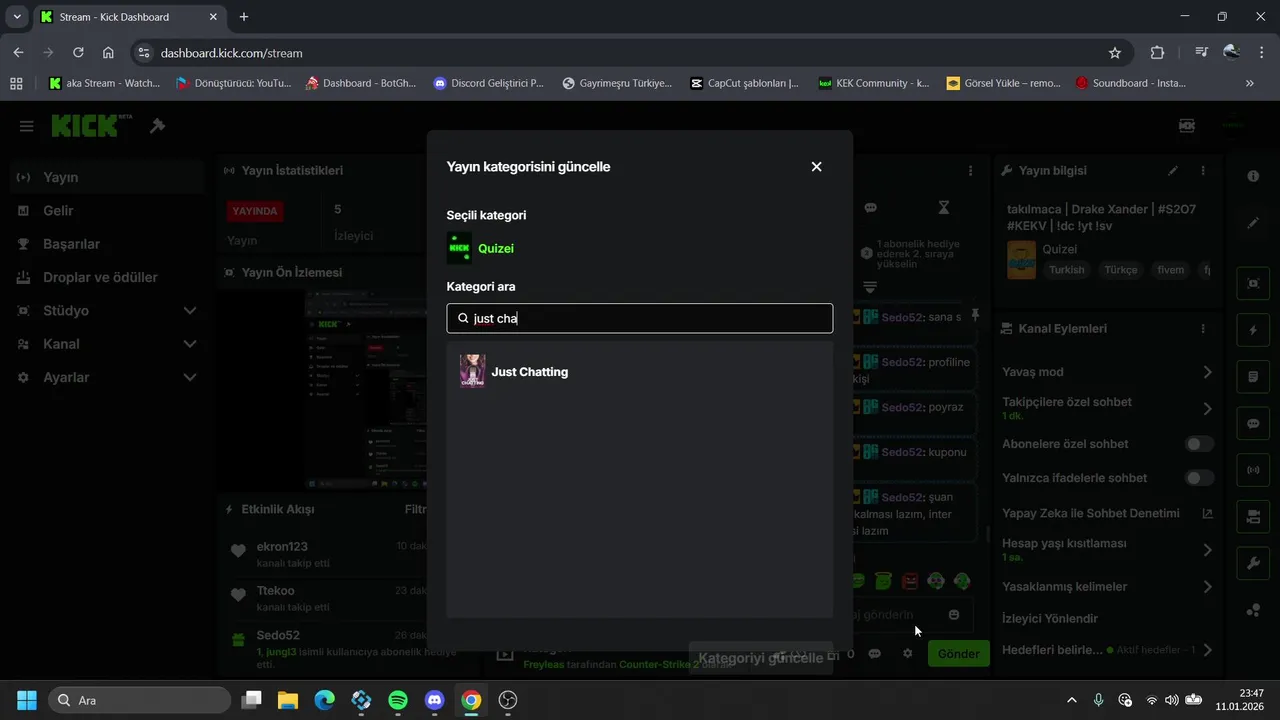Show more bookmarks chevron
This screenshot has width=1280, height=720.
tap(1249, 83)
